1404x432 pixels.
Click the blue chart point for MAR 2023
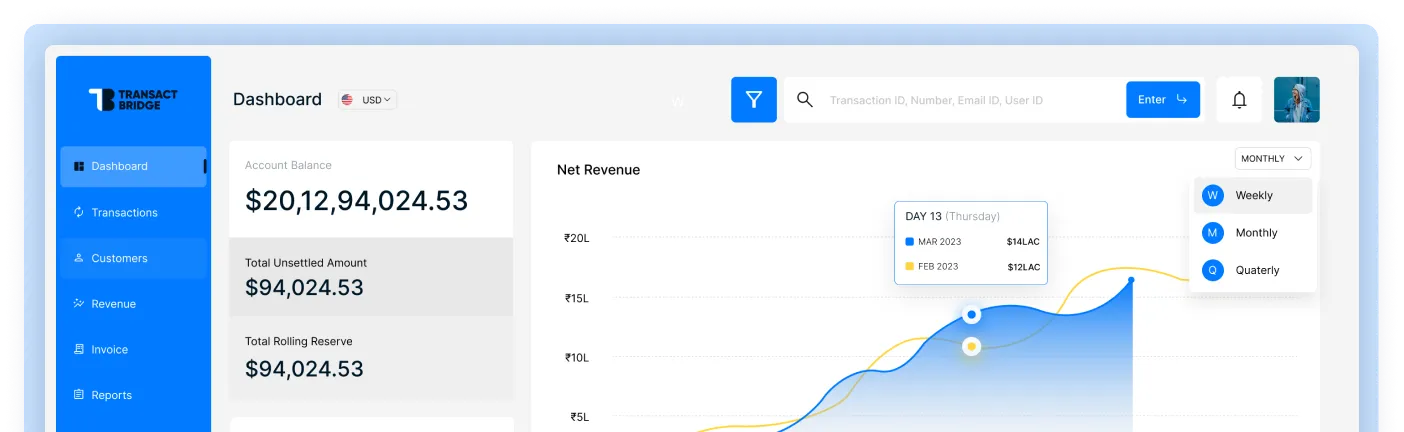(971, 315)
